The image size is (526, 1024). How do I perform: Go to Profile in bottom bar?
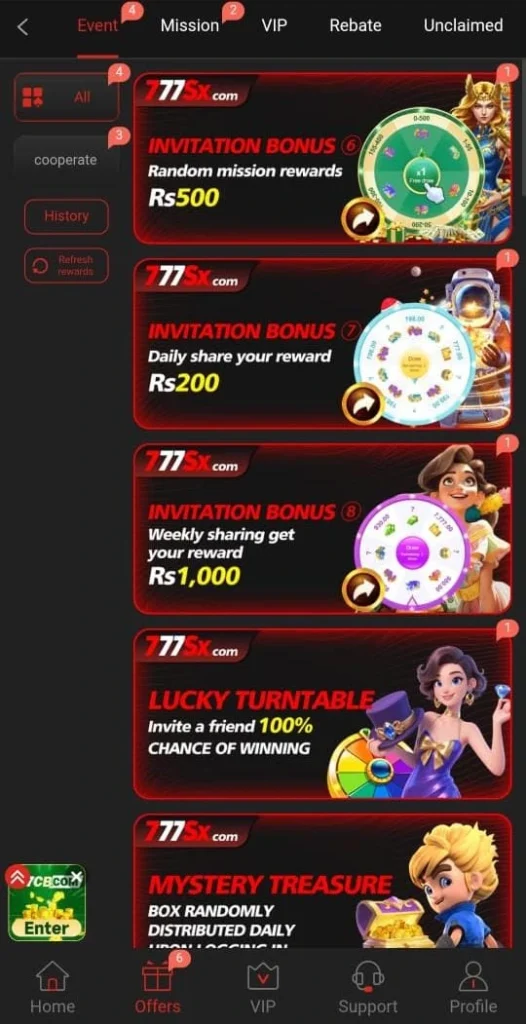pyautogui.click(x=473, y=987)
